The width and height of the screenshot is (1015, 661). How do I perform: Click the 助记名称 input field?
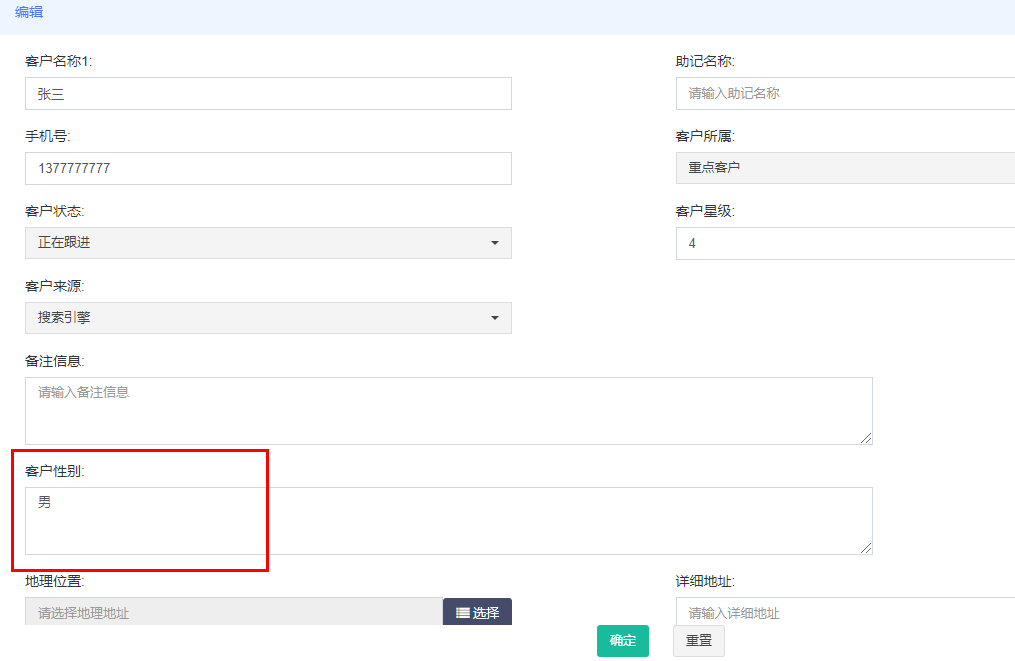click(845, 94)
